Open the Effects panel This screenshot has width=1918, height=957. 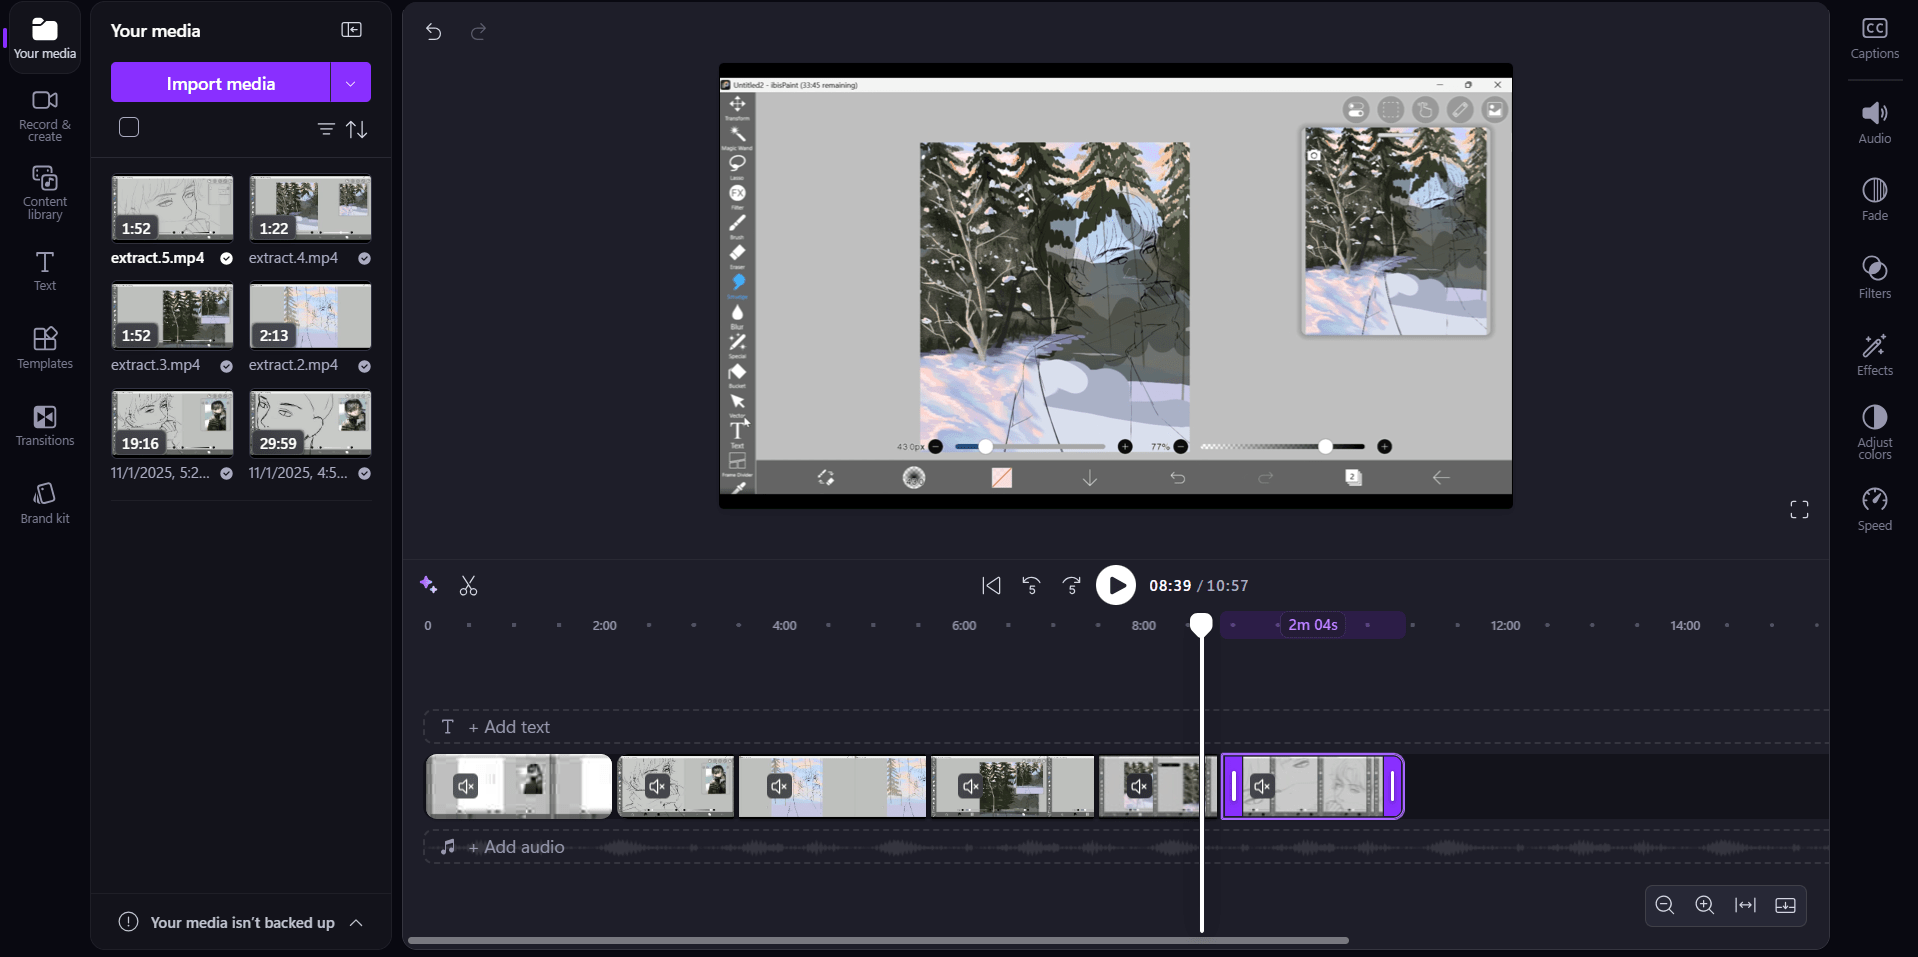[1874, 355]
